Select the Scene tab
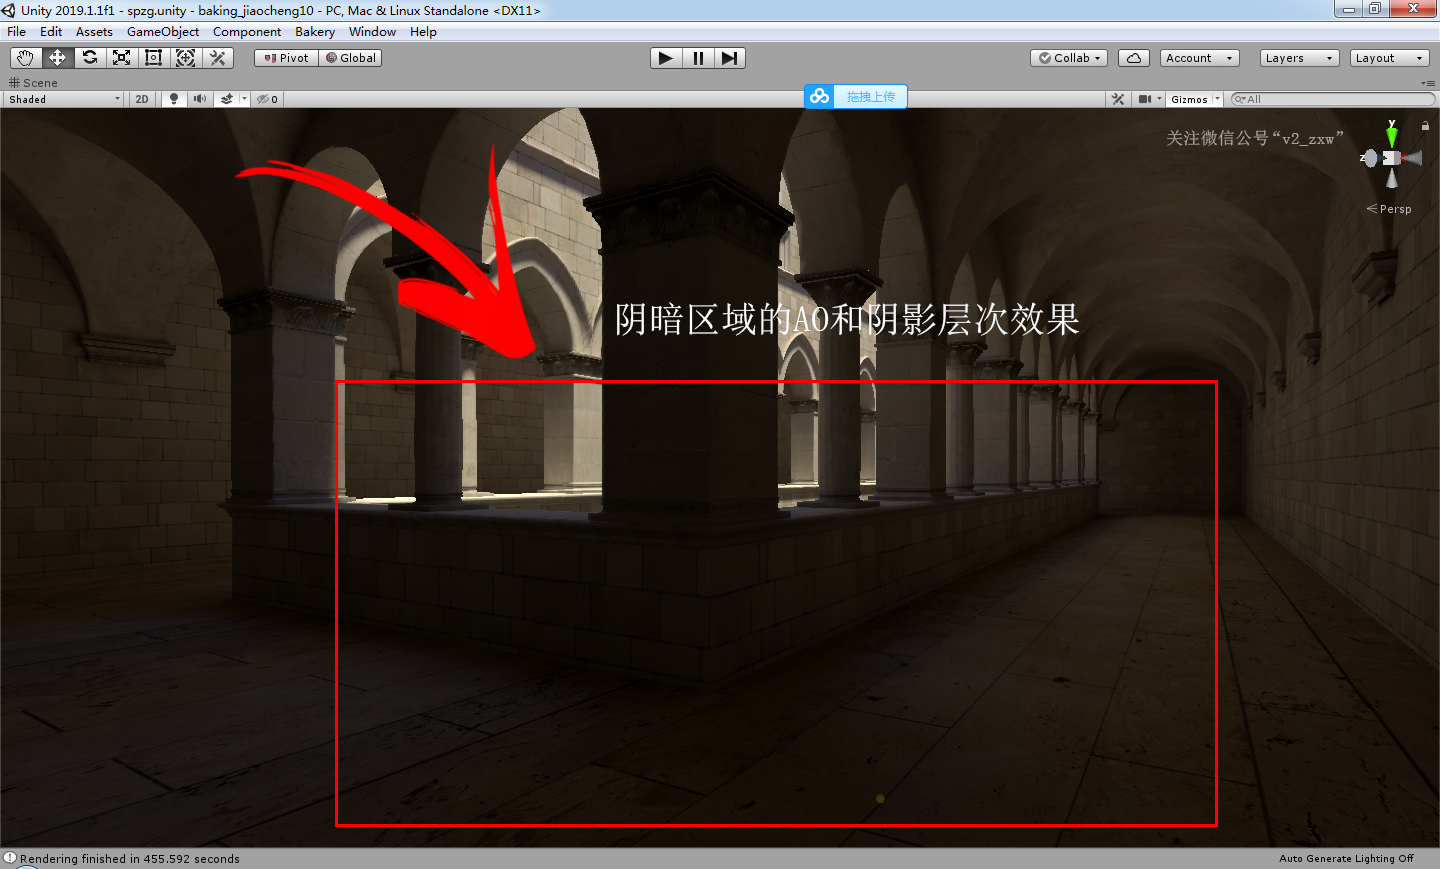Image resolution: width=1440 pixels, height=869 pixels. pyautogui.click(x=33, y=83)
